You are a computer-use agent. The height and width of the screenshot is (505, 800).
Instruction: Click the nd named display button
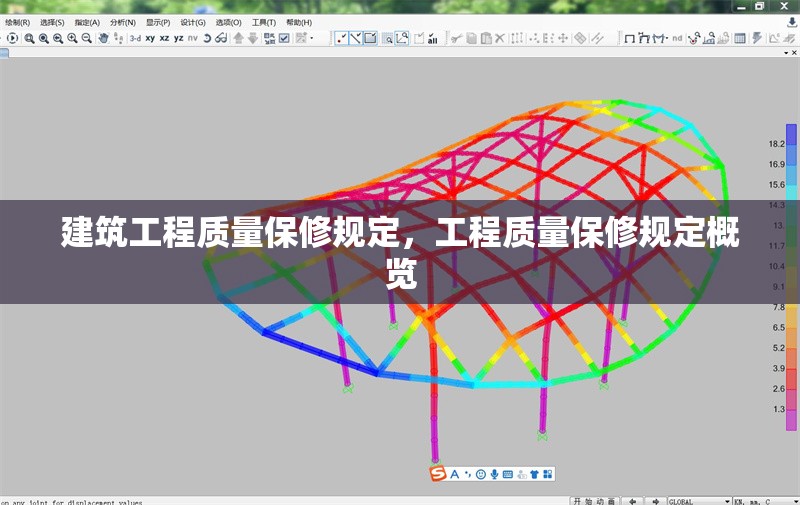pyautogui.click(x=677, y=38)
